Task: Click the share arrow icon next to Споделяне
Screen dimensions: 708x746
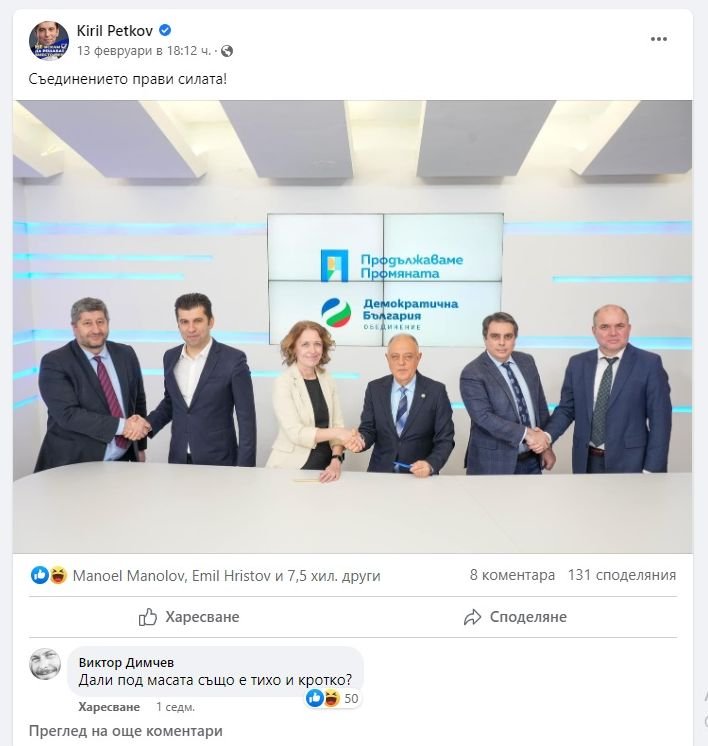Action: point(472,617)
